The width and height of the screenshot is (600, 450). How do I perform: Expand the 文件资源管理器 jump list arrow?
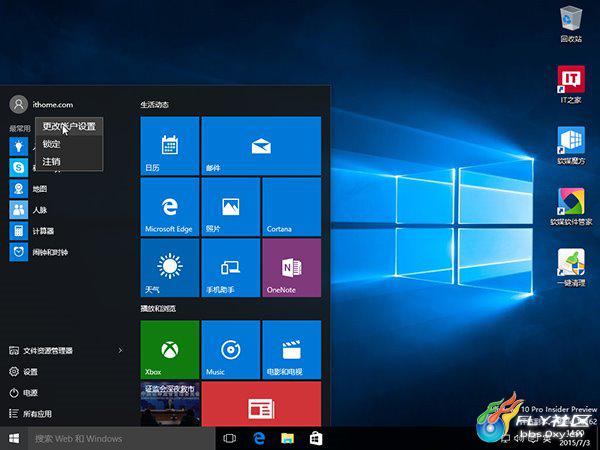(x=121, y=351)
